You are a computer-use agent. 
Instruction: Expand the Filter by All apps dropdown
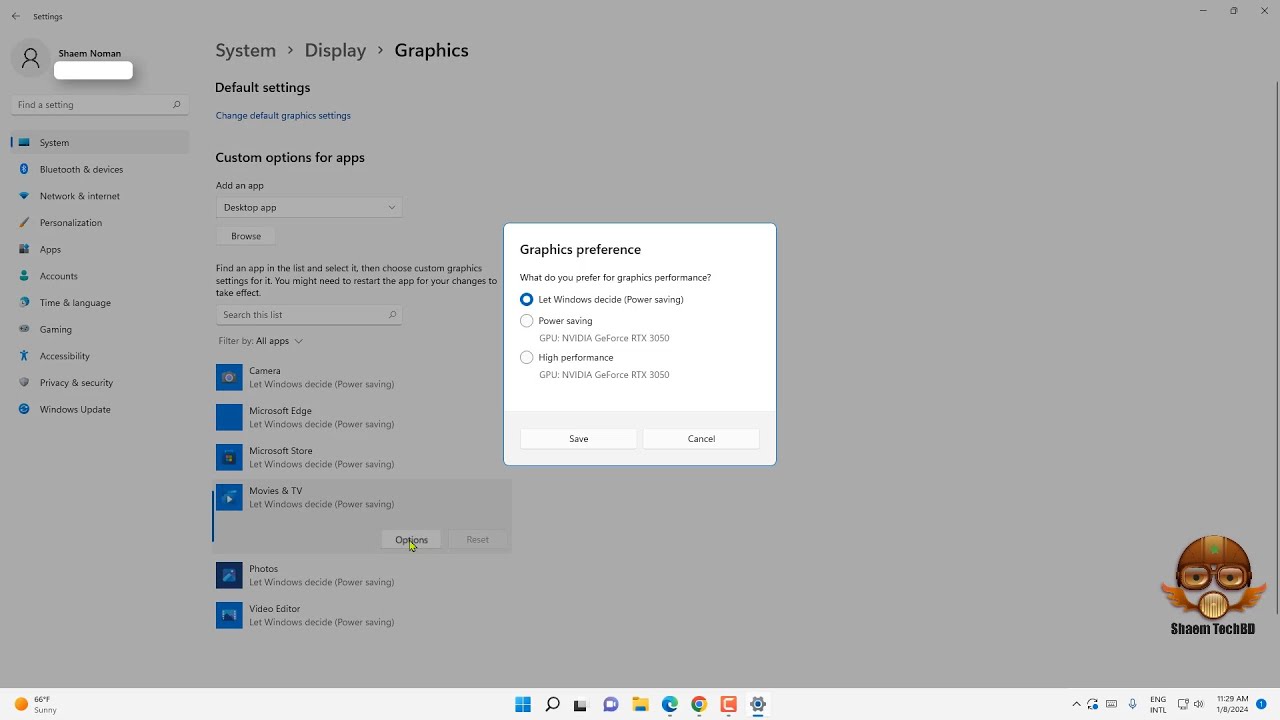coord(261,341)
